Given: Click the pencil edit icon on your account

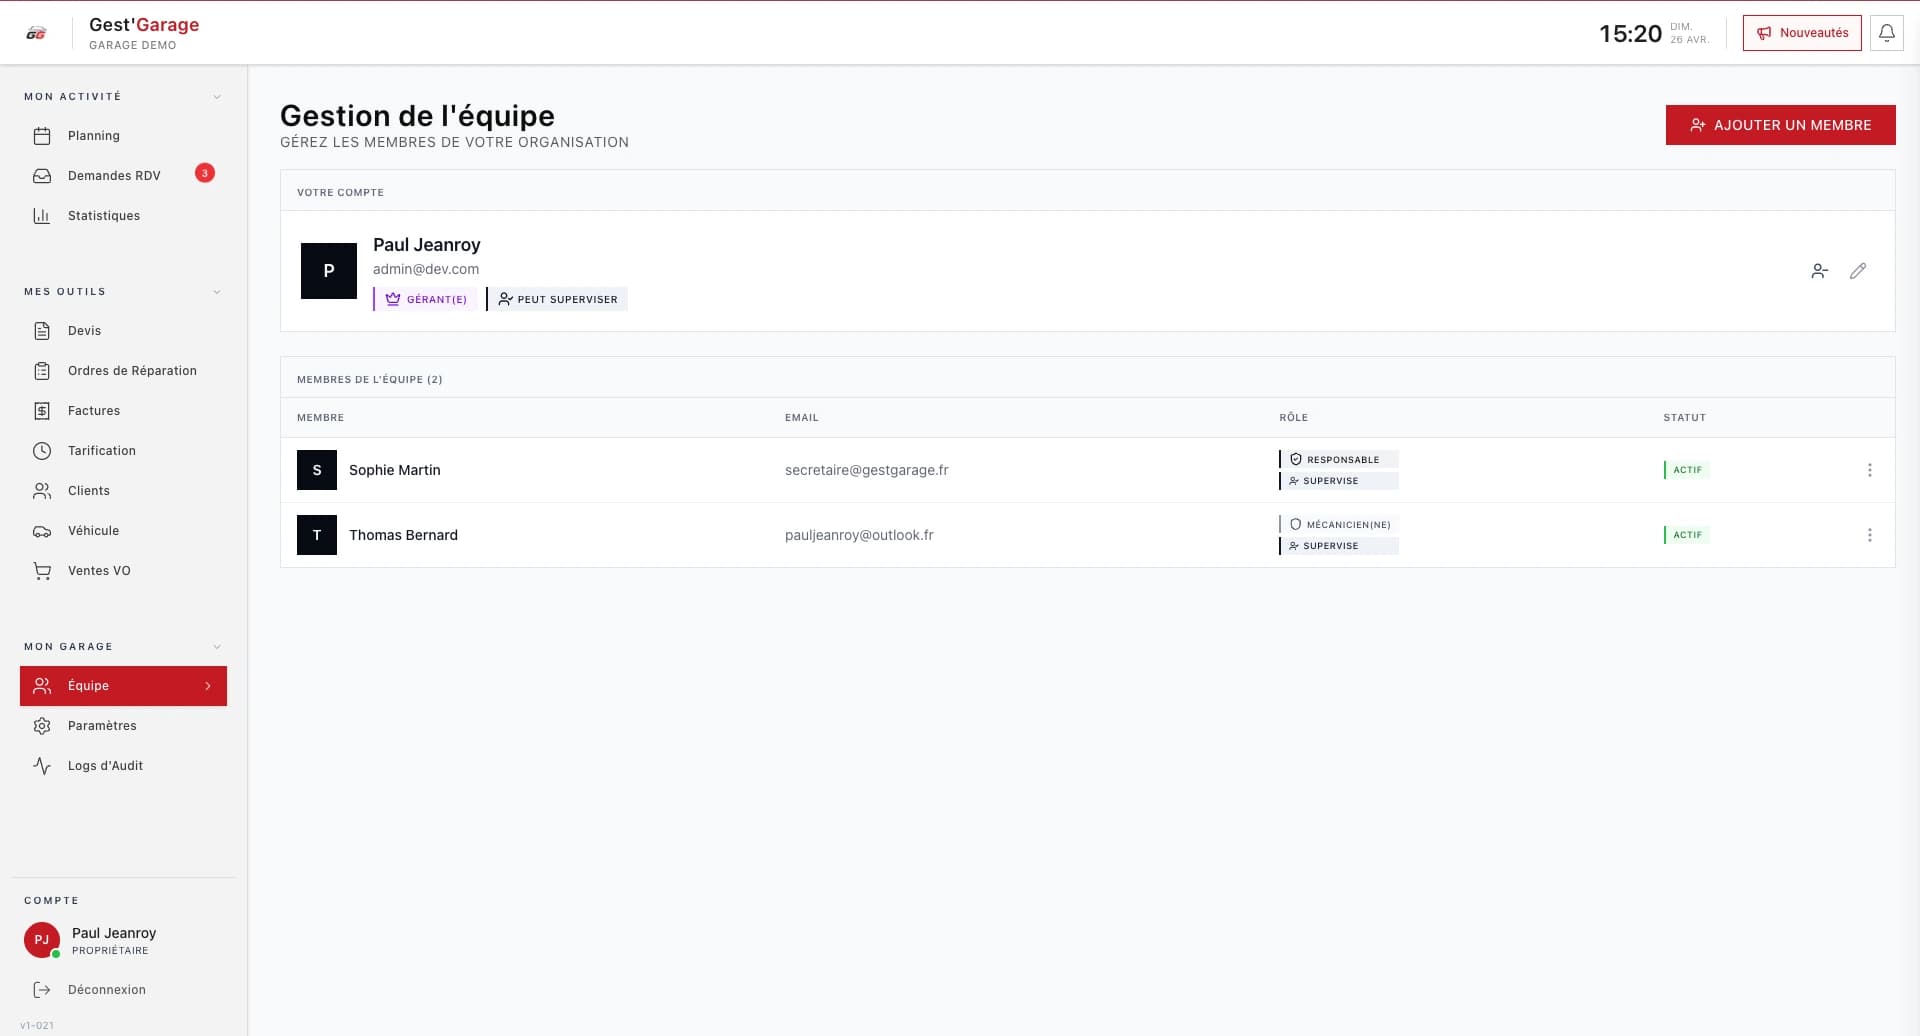Looking at the screenshot, I should (1858, 271).
